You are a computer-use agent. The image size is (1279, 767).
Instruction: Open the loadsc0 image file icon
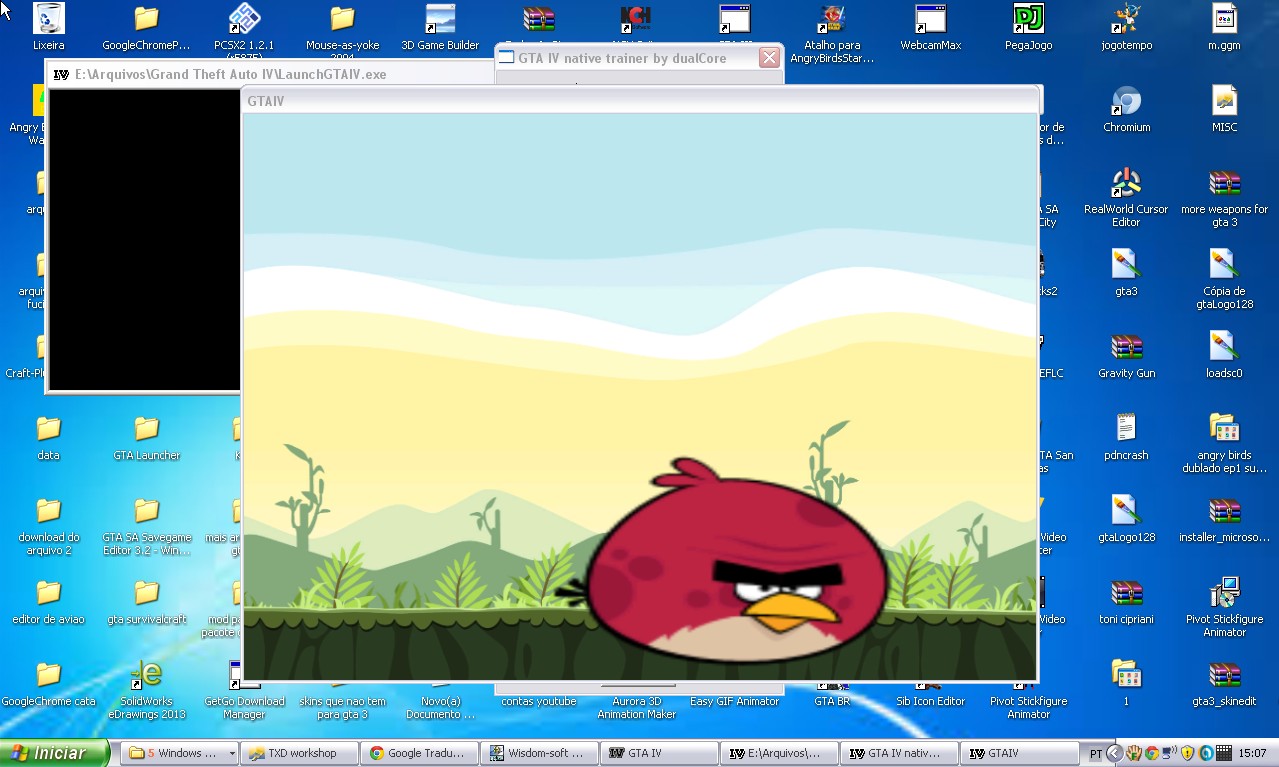[x=1224, y=347]
